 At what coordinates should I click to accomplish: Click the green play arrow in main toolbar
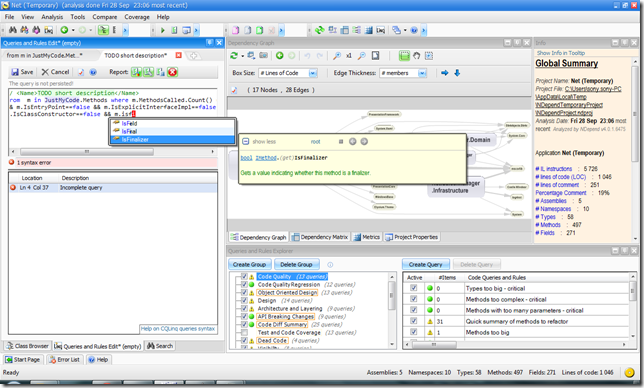[x=163, y=30]
